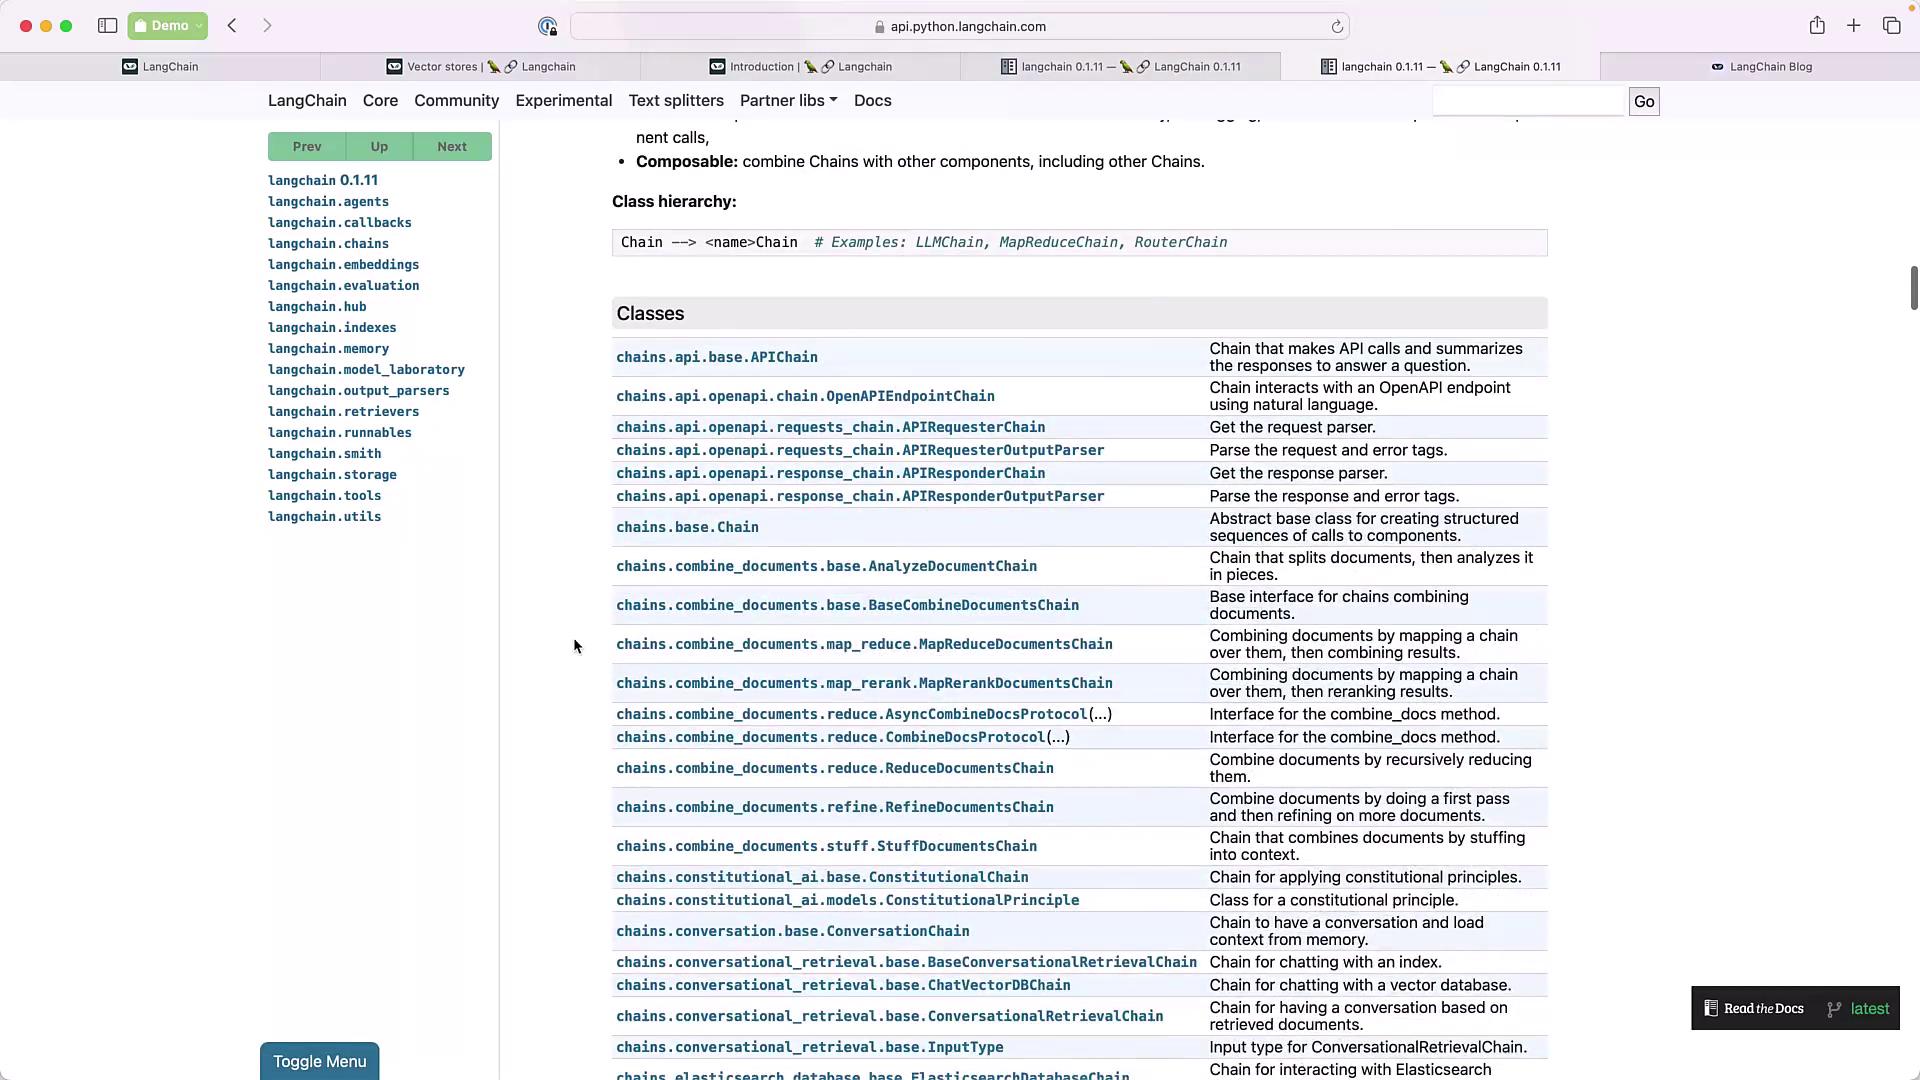This screenshot has width=1920, height=1080.
Task: Reload the page with the refresh icon
Action: (1337, 27)
